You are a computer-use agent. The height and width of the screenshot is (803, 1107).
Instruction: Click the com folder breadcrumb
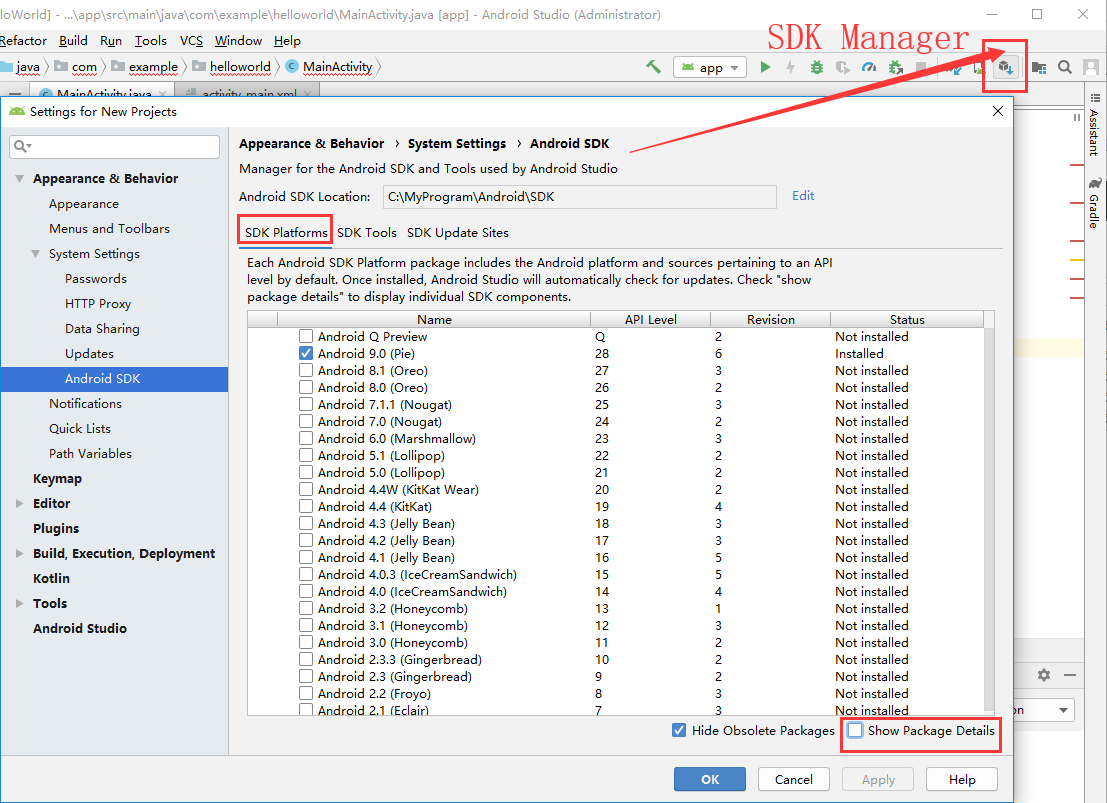pyautogui.click(x=76, y=66)
